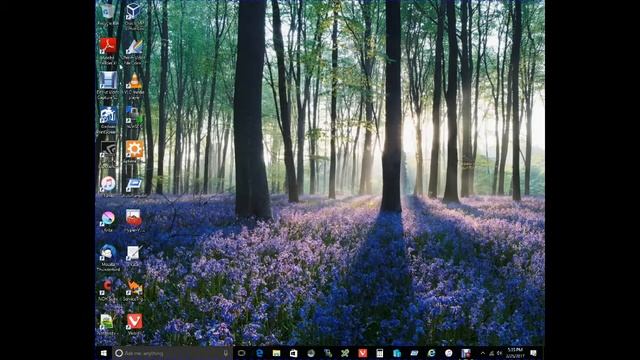Screen dimensions: 640x360
Task: Launch the Vivaldi browser desktop shortcut
Action: [x=134, y=323]
